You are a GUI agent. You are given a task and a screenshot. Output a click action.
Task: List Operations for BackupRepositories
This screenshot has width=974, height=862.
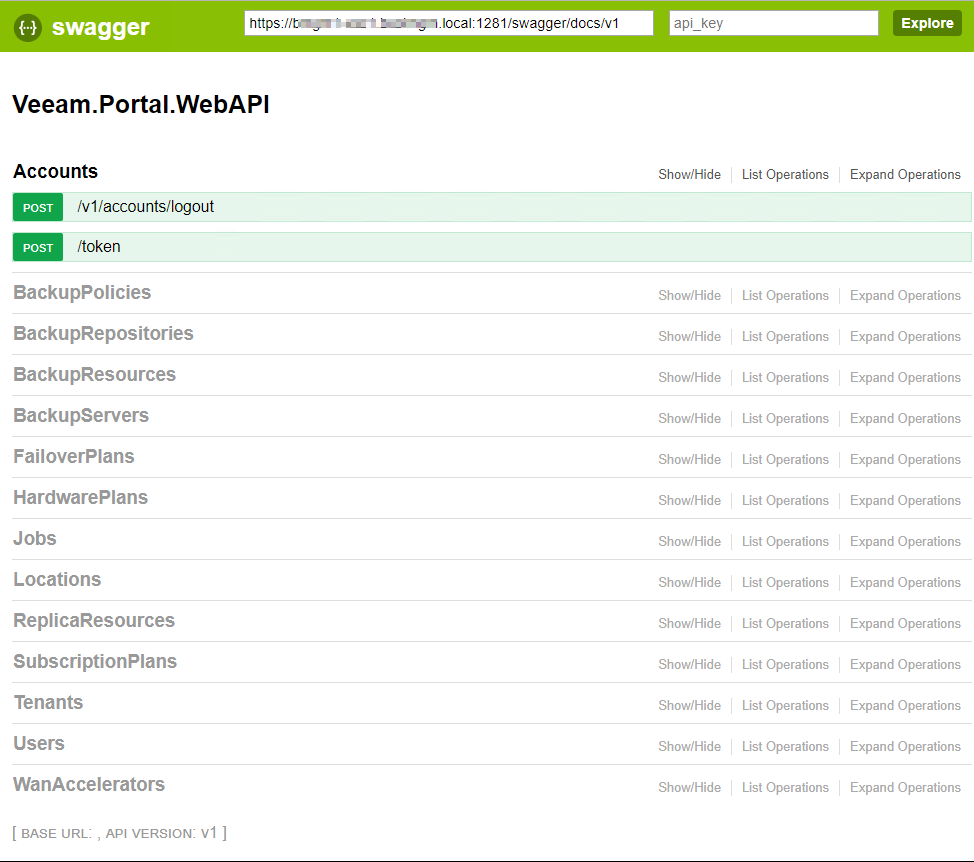point(785,337)
